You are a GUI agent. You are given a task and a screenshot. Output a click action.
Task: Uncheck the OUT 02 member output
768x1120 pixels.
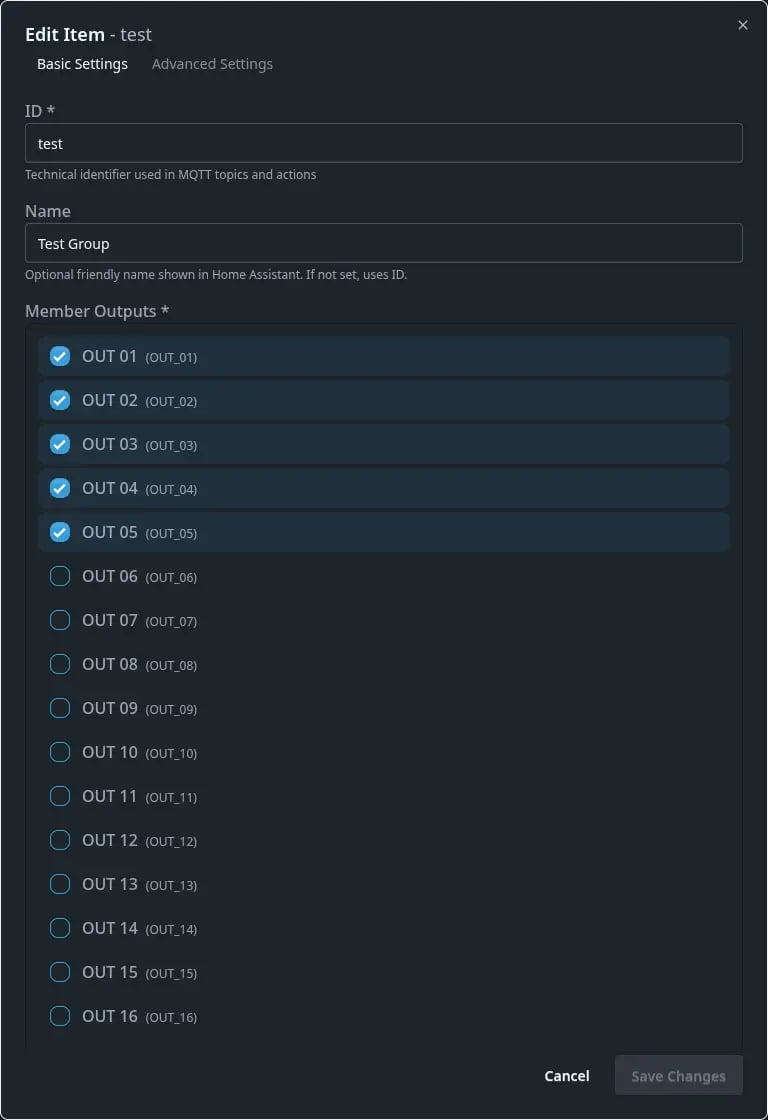(x=60, y=399)
